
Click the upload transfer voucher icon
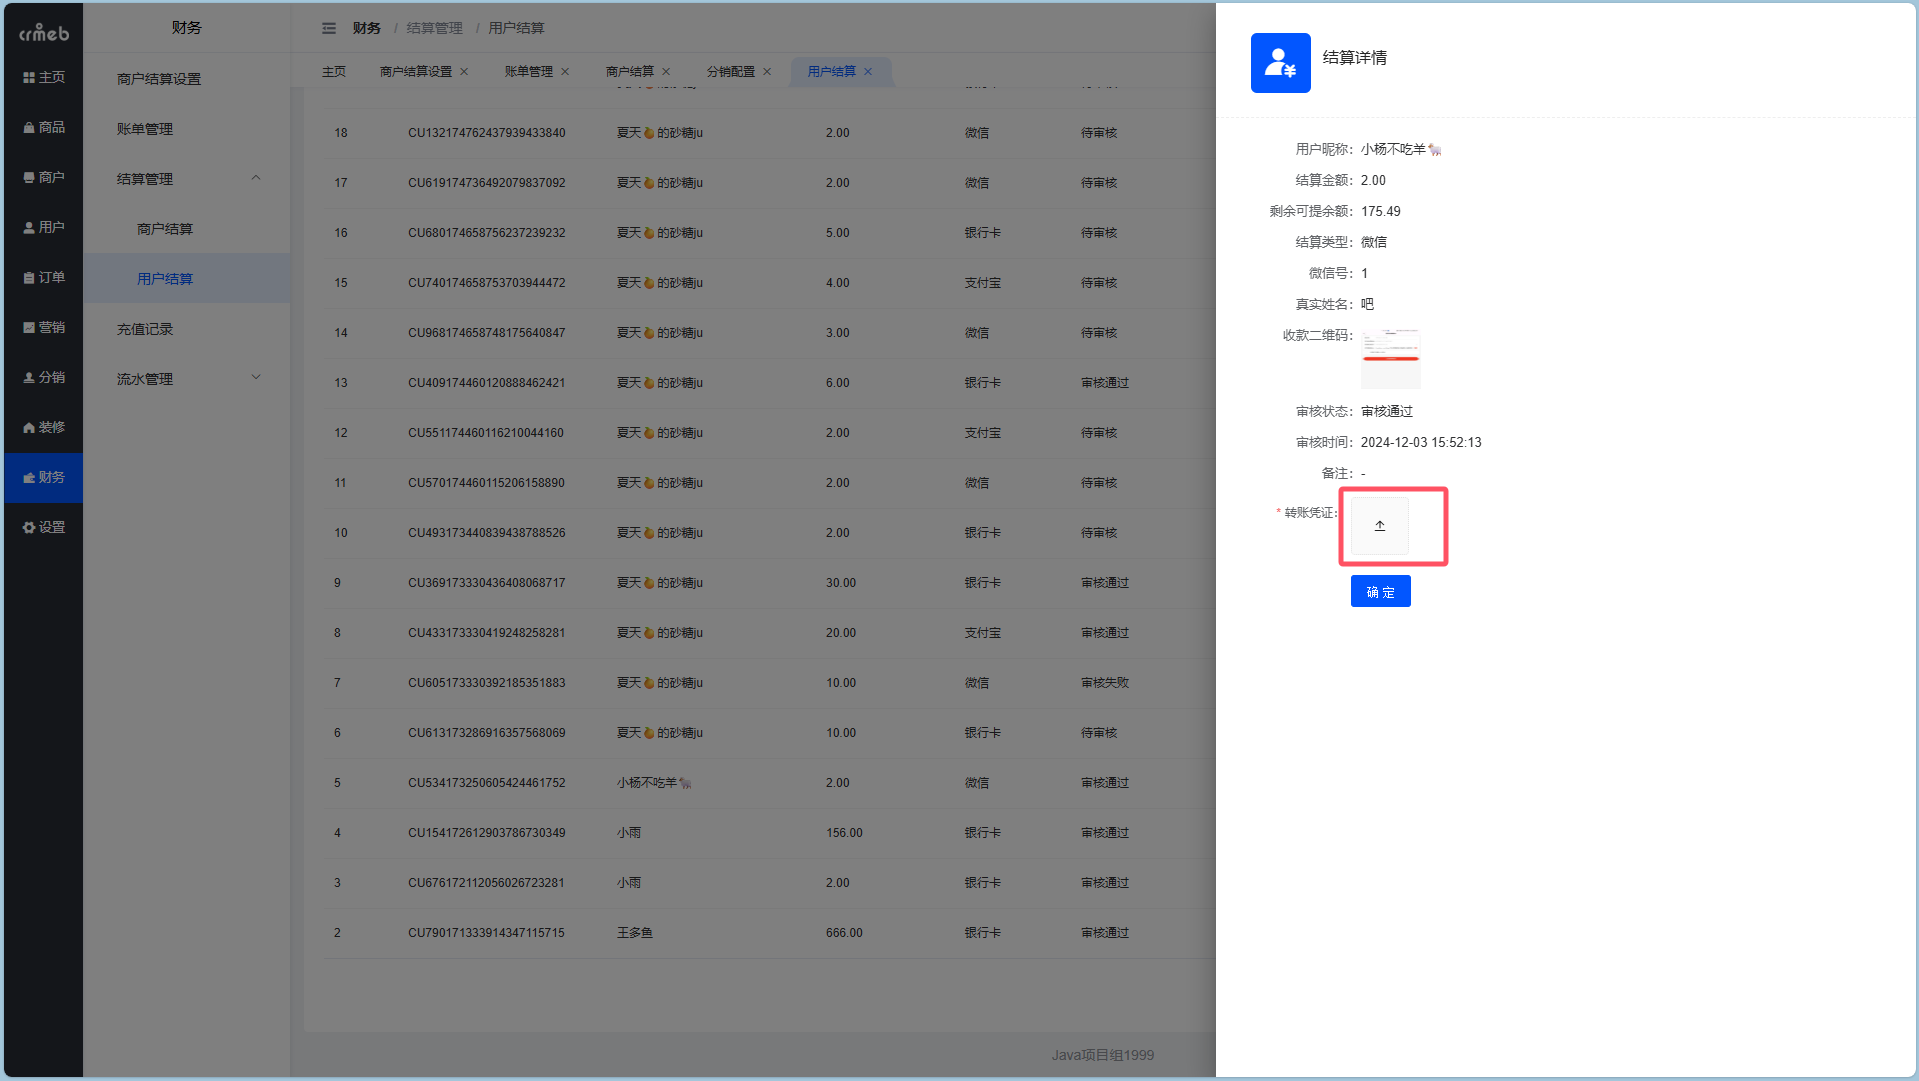coord(1379,526)
